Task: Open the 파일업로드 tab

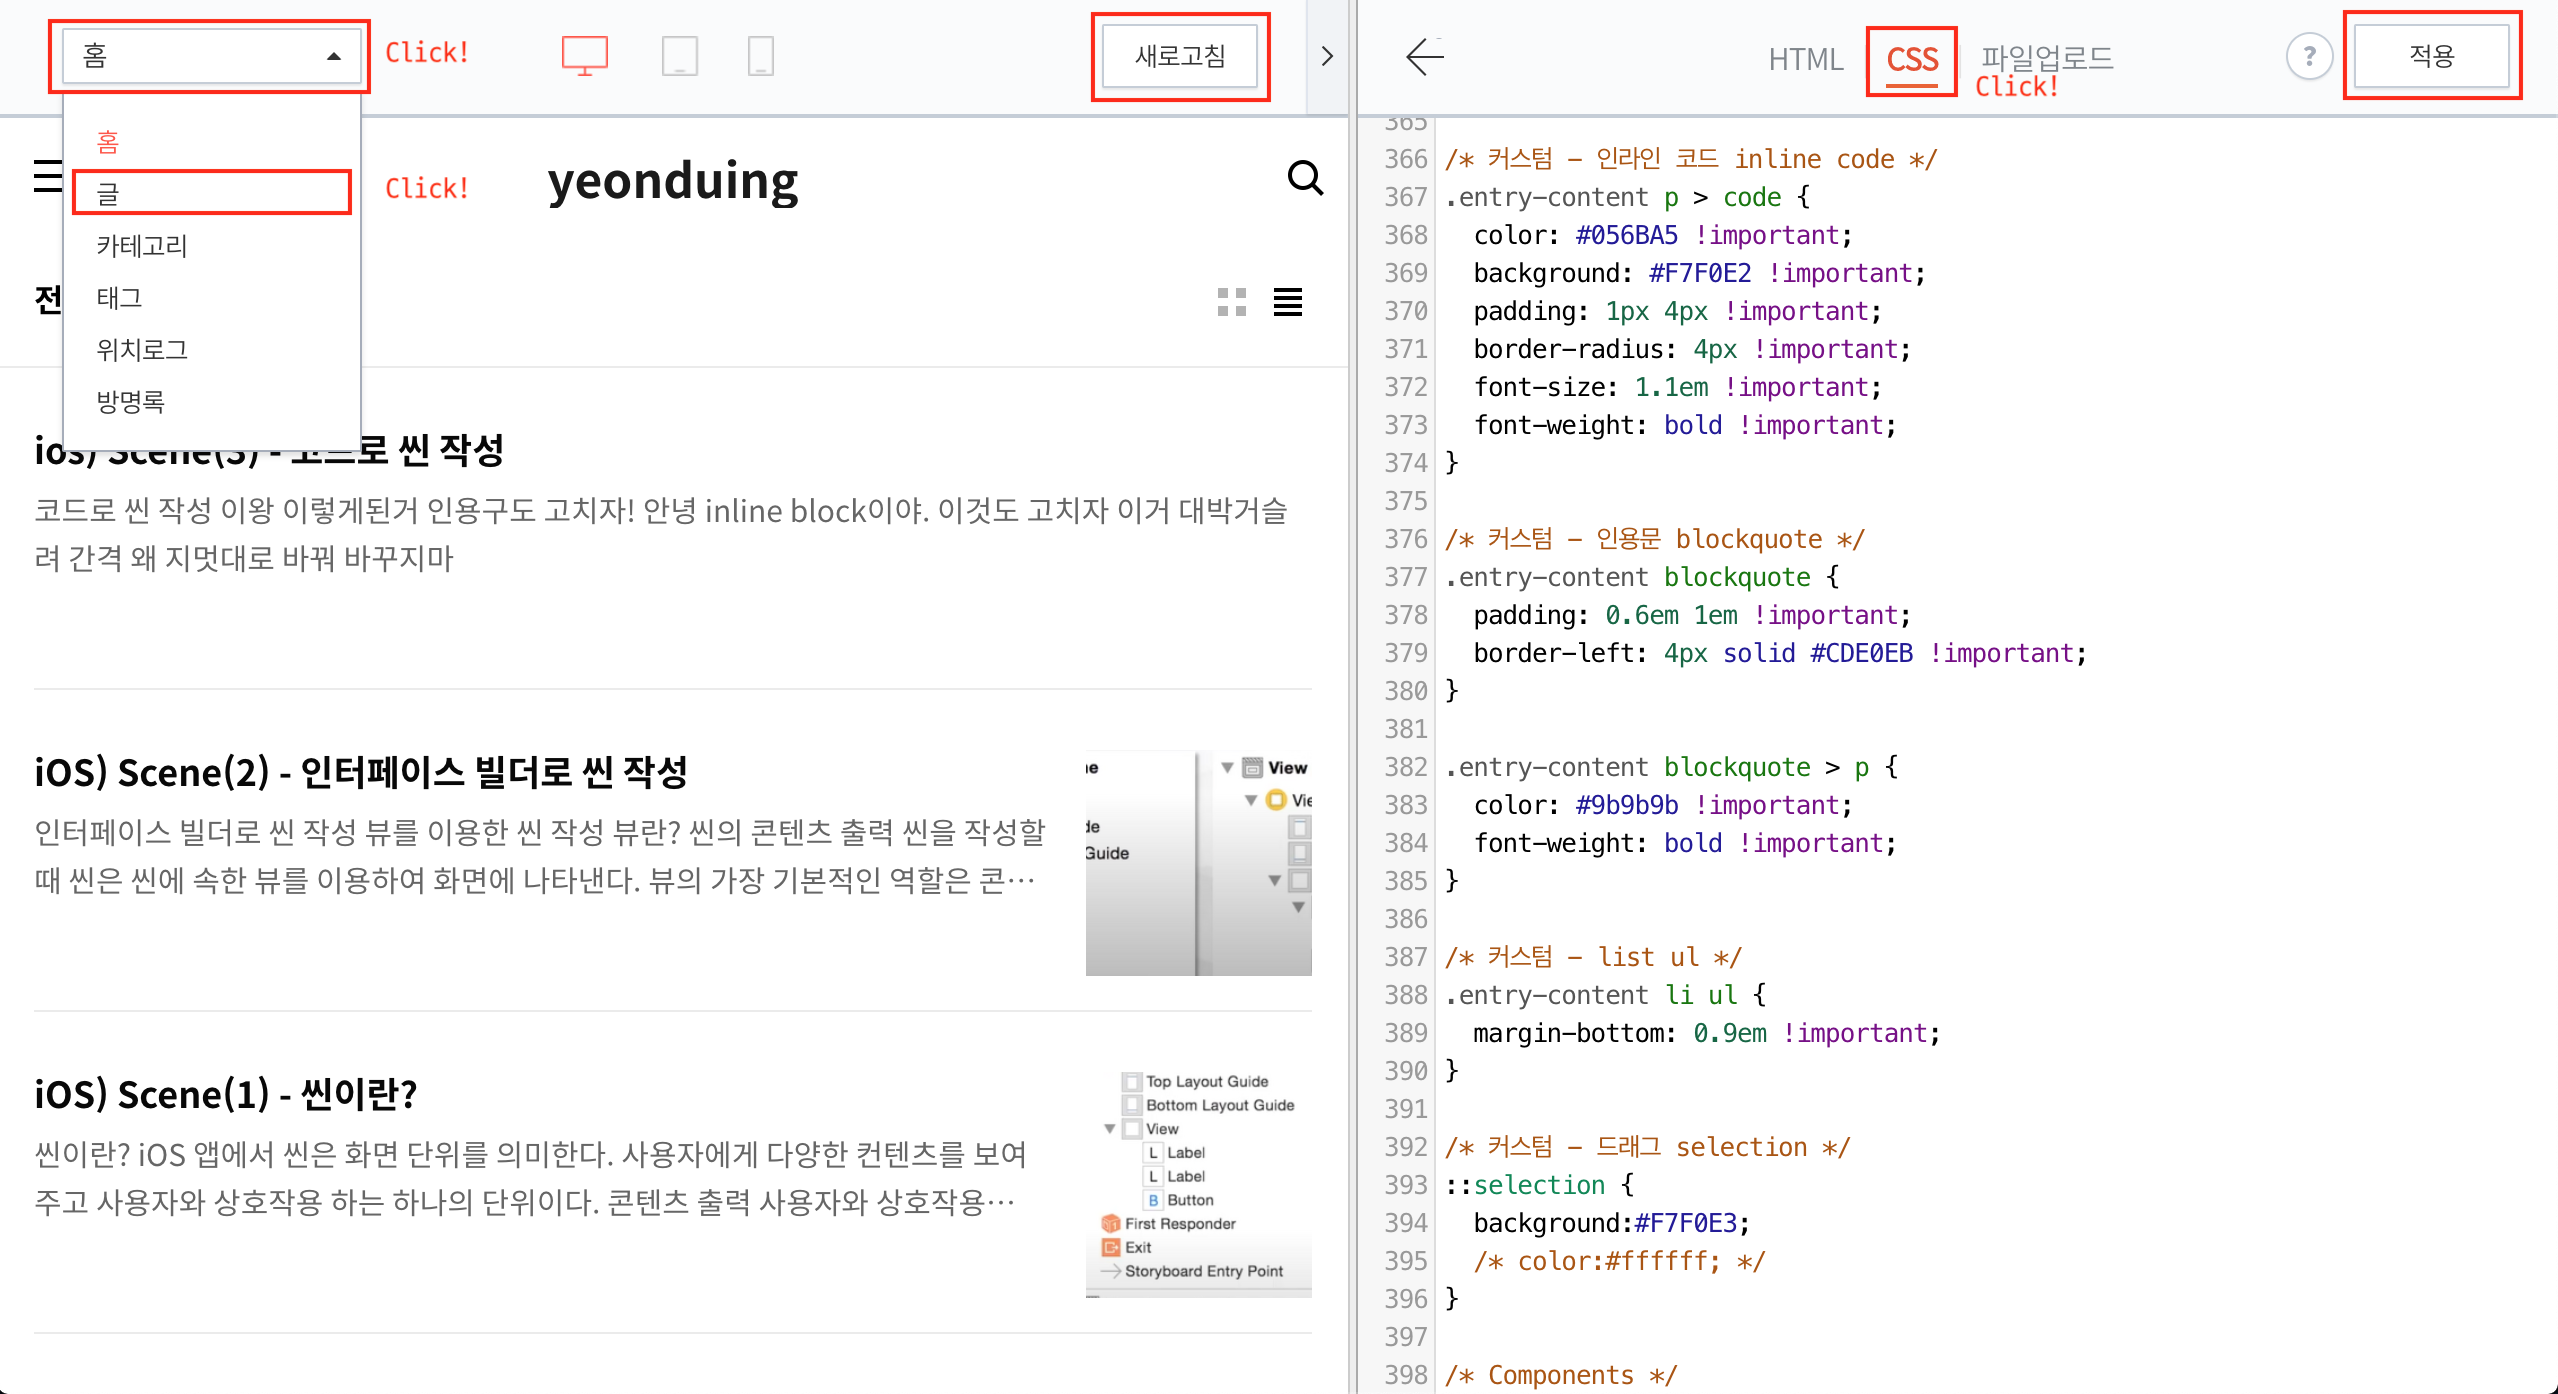Action: pos(2046,57)
